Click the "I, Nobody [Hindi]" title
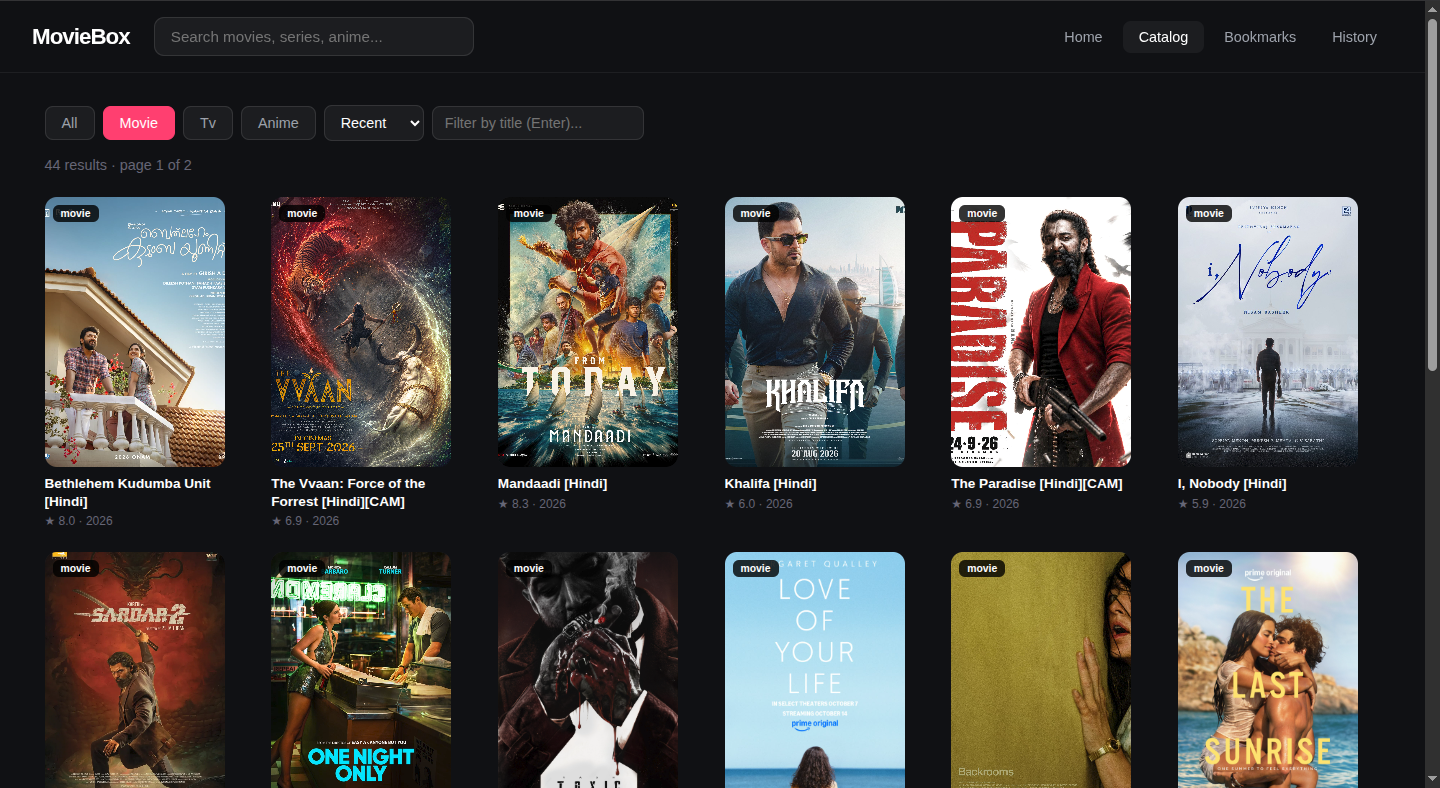 tap(1232, 484)
